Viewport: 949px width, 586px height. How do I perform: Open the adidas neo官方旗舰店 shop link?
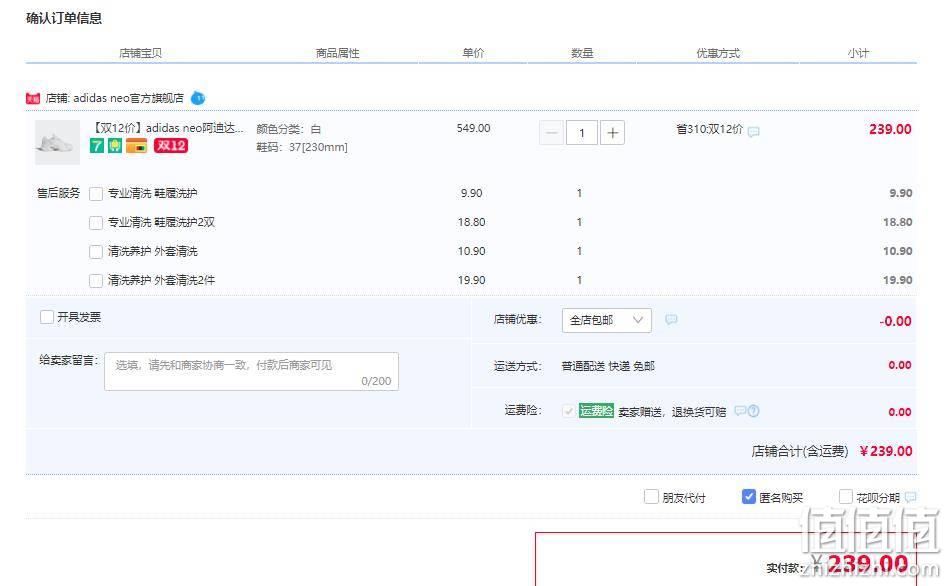click(128, 98)
